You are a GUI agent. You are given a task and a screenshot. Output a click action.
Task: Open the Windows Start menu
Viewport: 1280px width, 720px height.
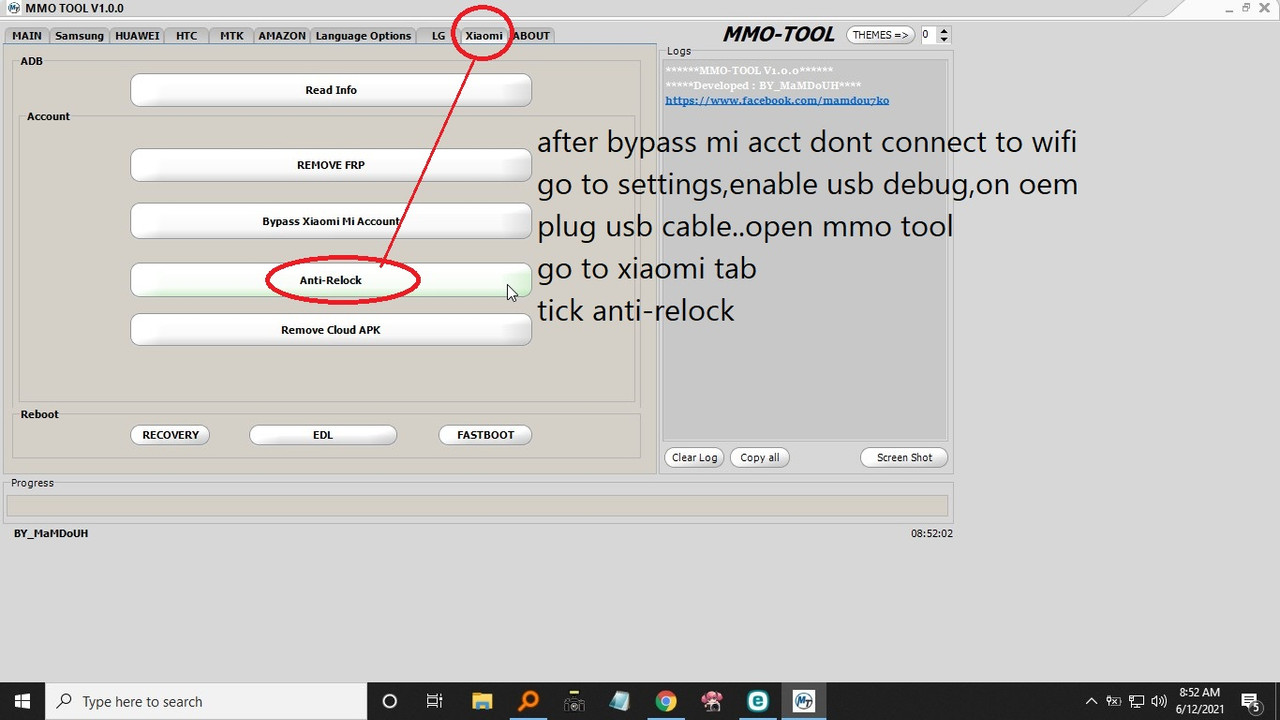(x=23, y=701)
